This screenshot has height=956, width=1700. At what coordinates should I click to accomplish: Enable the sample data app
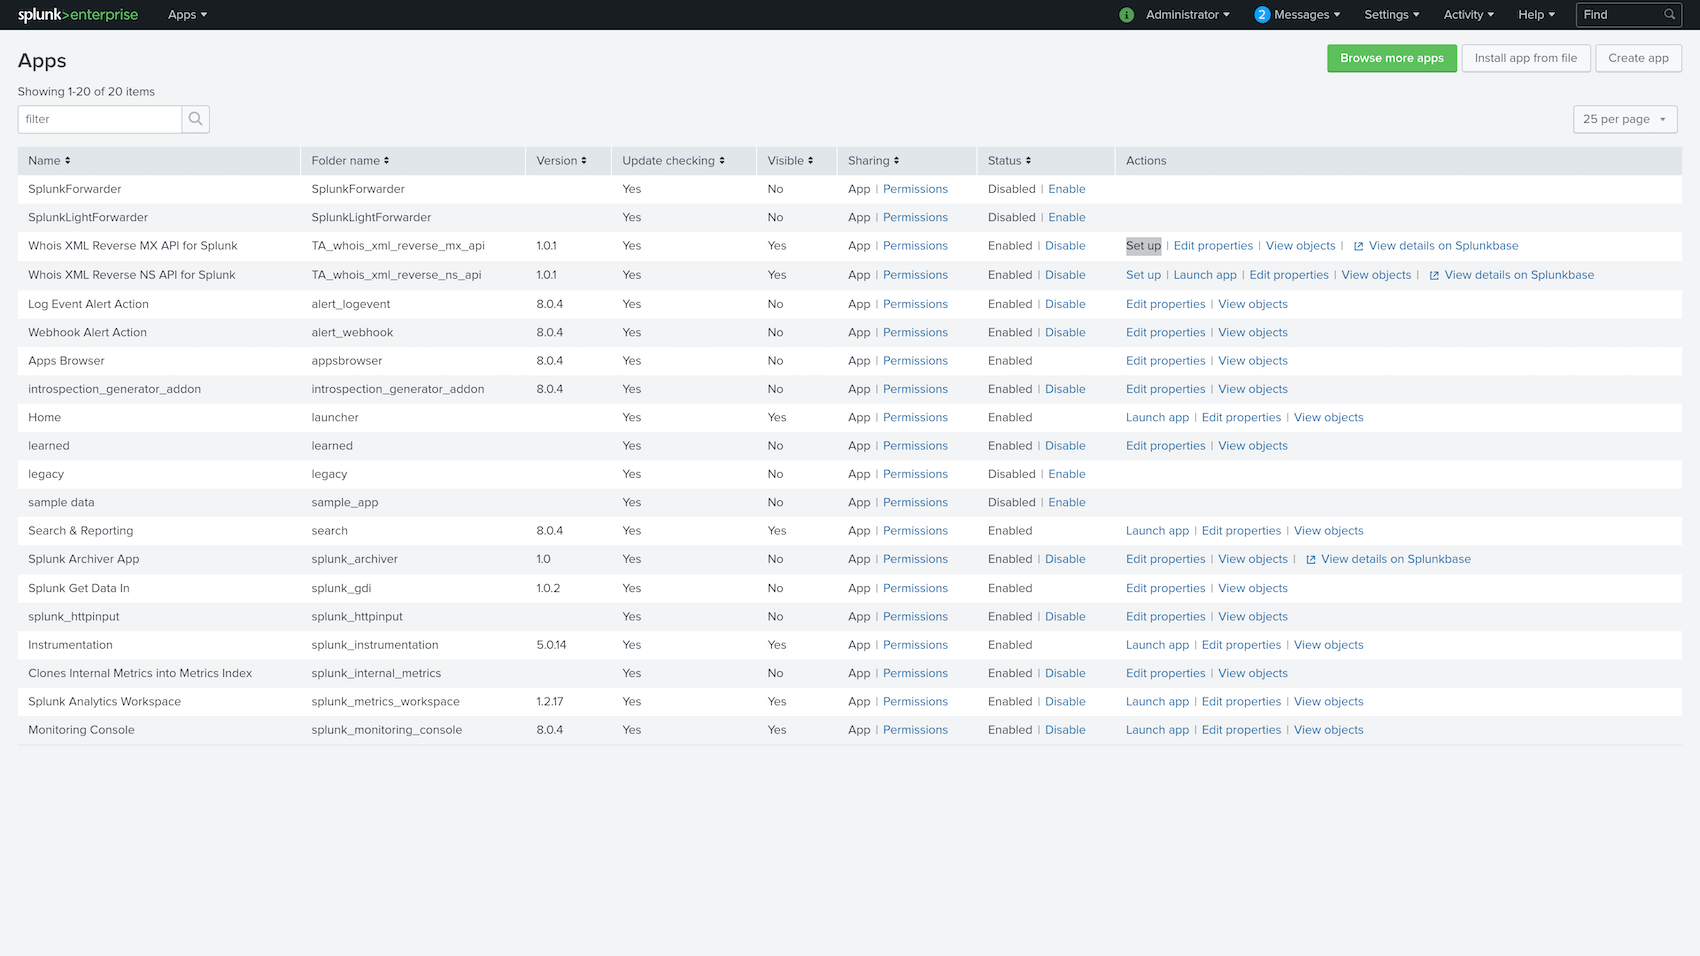pos(1067,503)
